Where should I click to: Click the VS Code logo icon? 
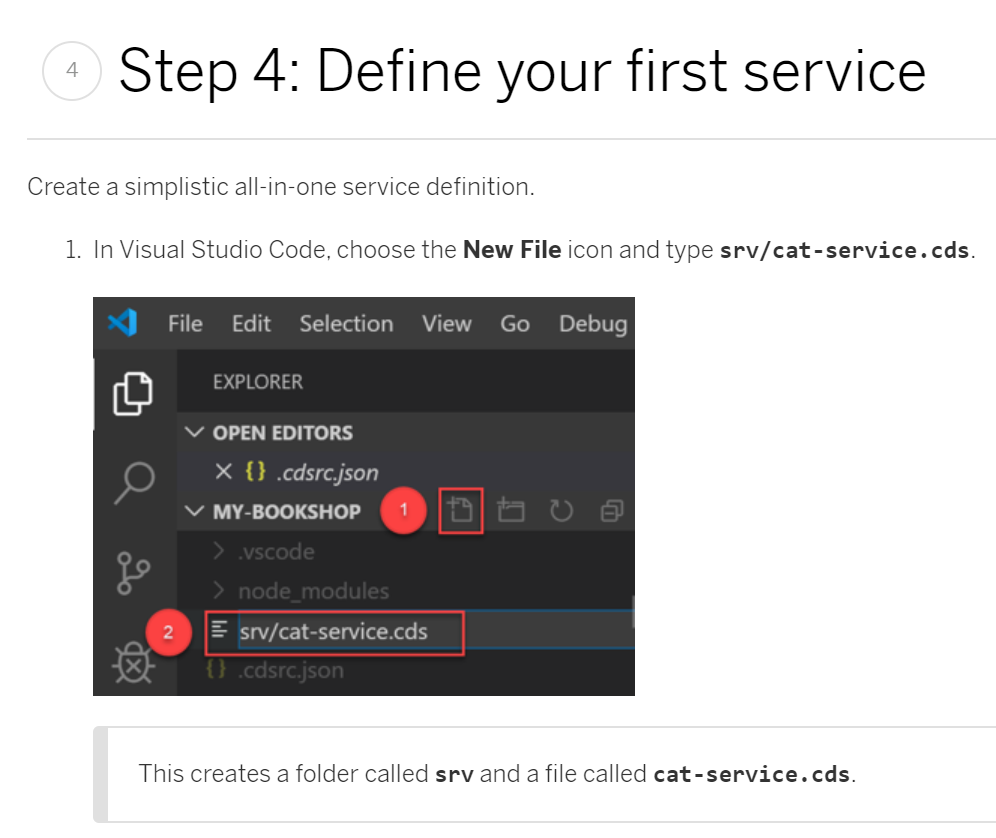(x=122, y=323)
